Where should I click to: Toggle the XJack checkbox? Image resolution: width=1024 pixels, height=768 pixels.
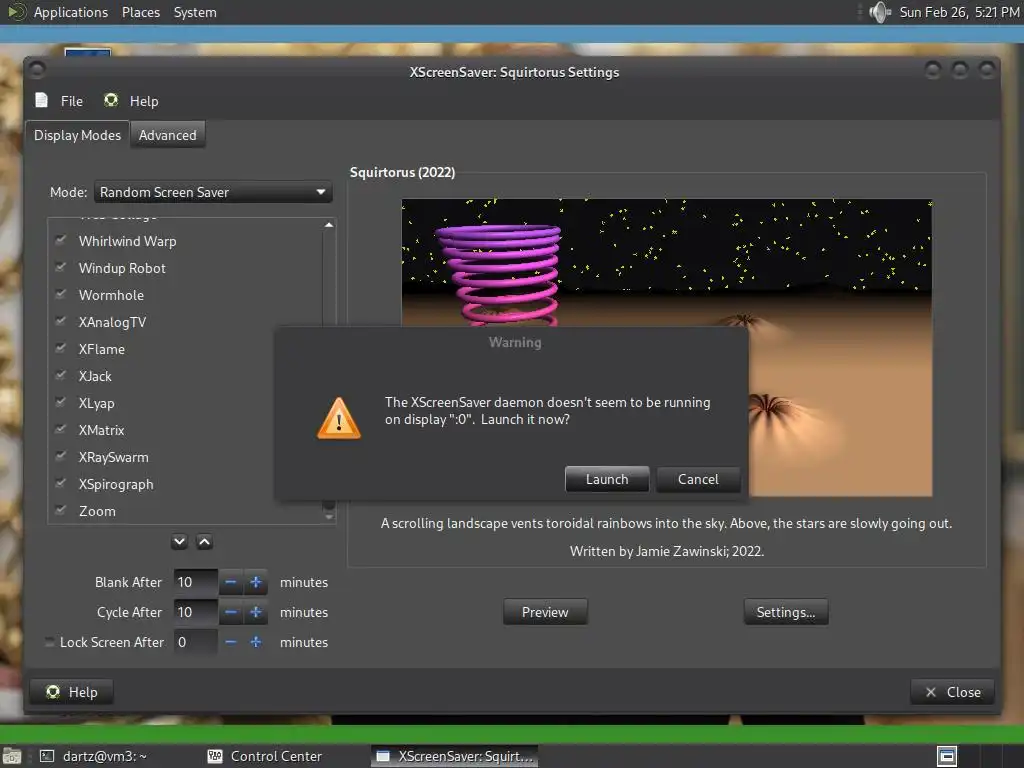tap(61, 376)
